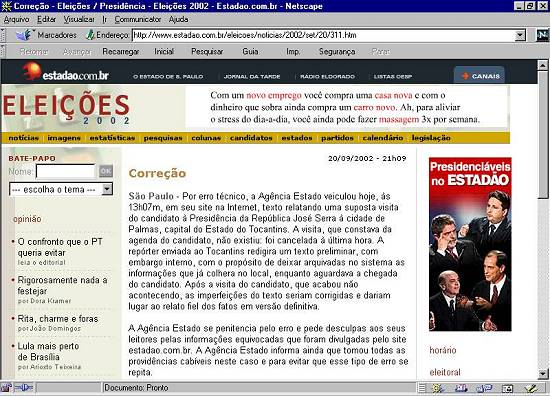
Task: Select the colunas tab
Action: pos(206,138)
